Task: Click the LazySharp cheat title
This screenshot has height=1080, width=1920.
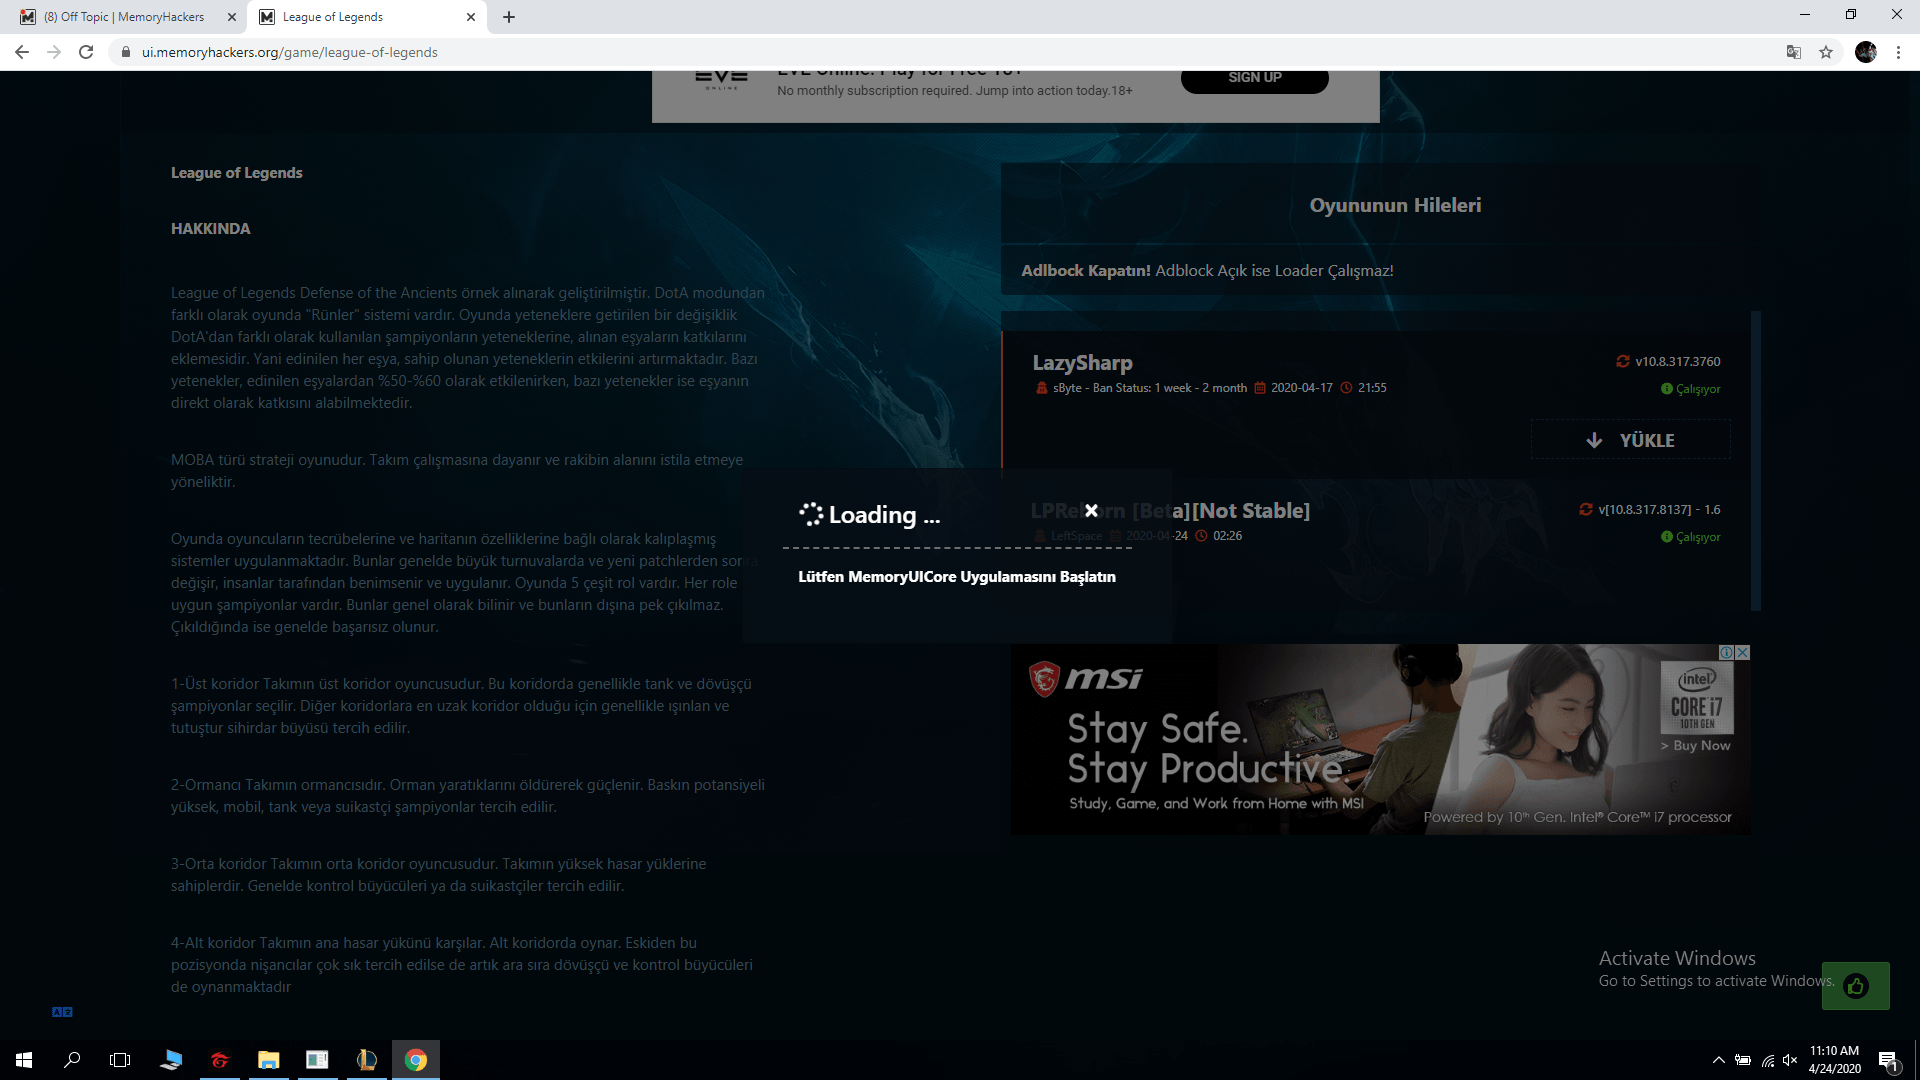Action: click(x=1082, y=362)
